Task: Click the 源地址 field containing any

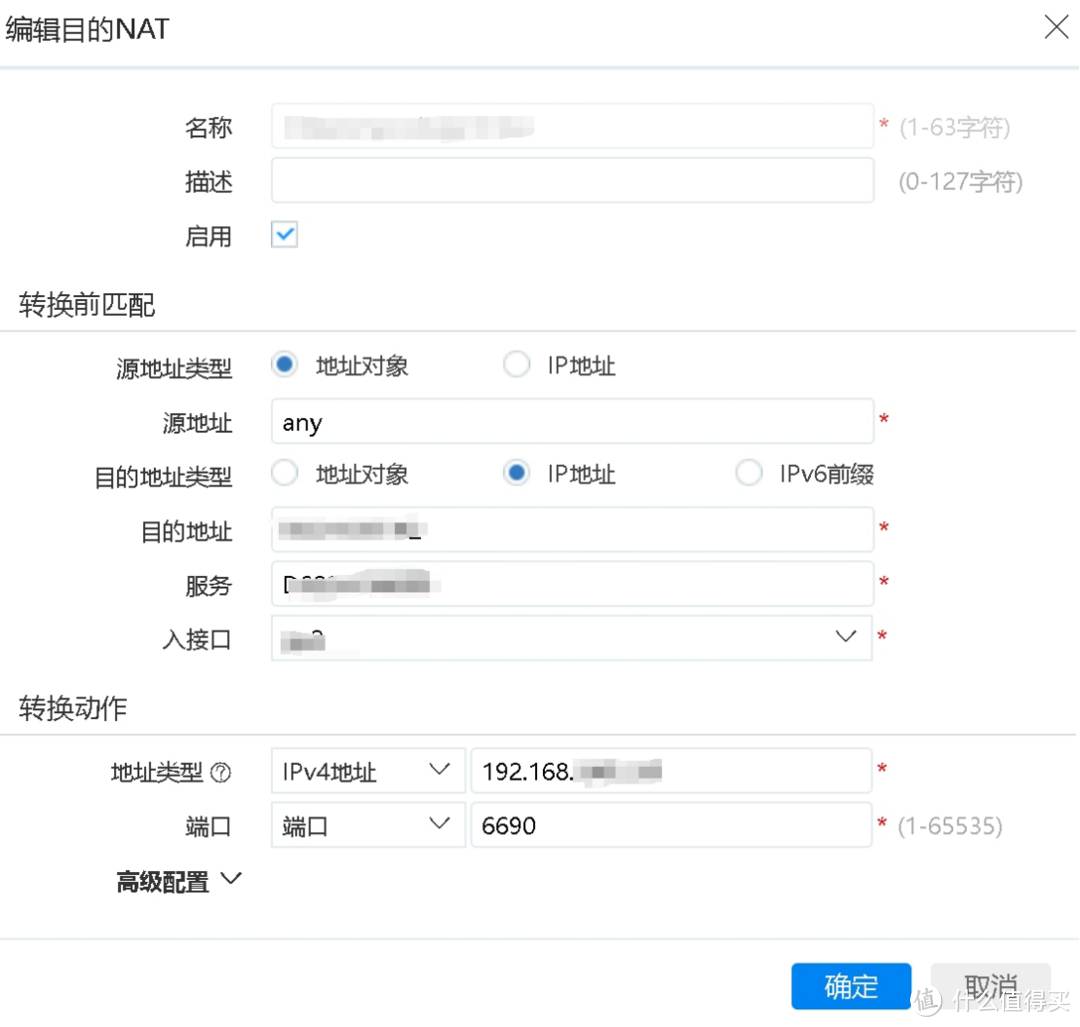Action: [572, 421]
